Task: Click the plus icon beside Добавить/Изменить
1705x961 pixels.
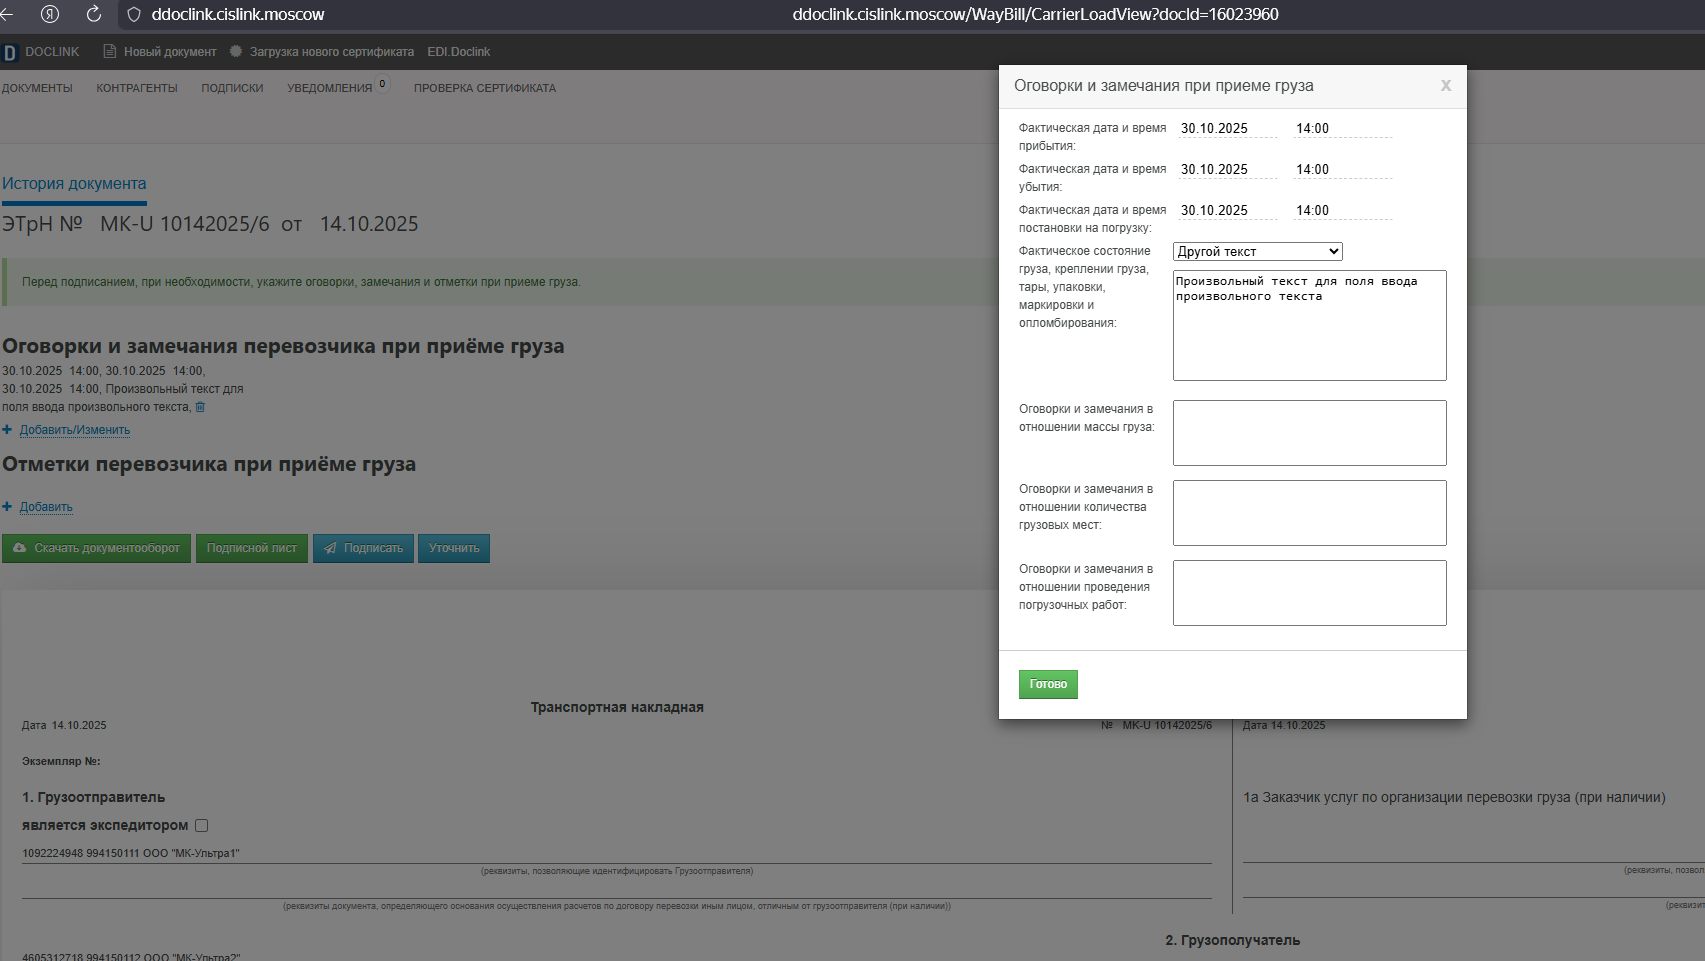Action: pos(7,430)
